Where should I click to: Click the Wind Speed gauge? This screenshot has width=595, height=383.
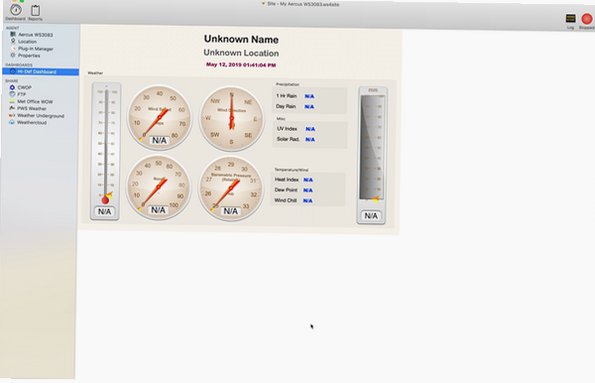pyautogui.click(x=159, y=117)
